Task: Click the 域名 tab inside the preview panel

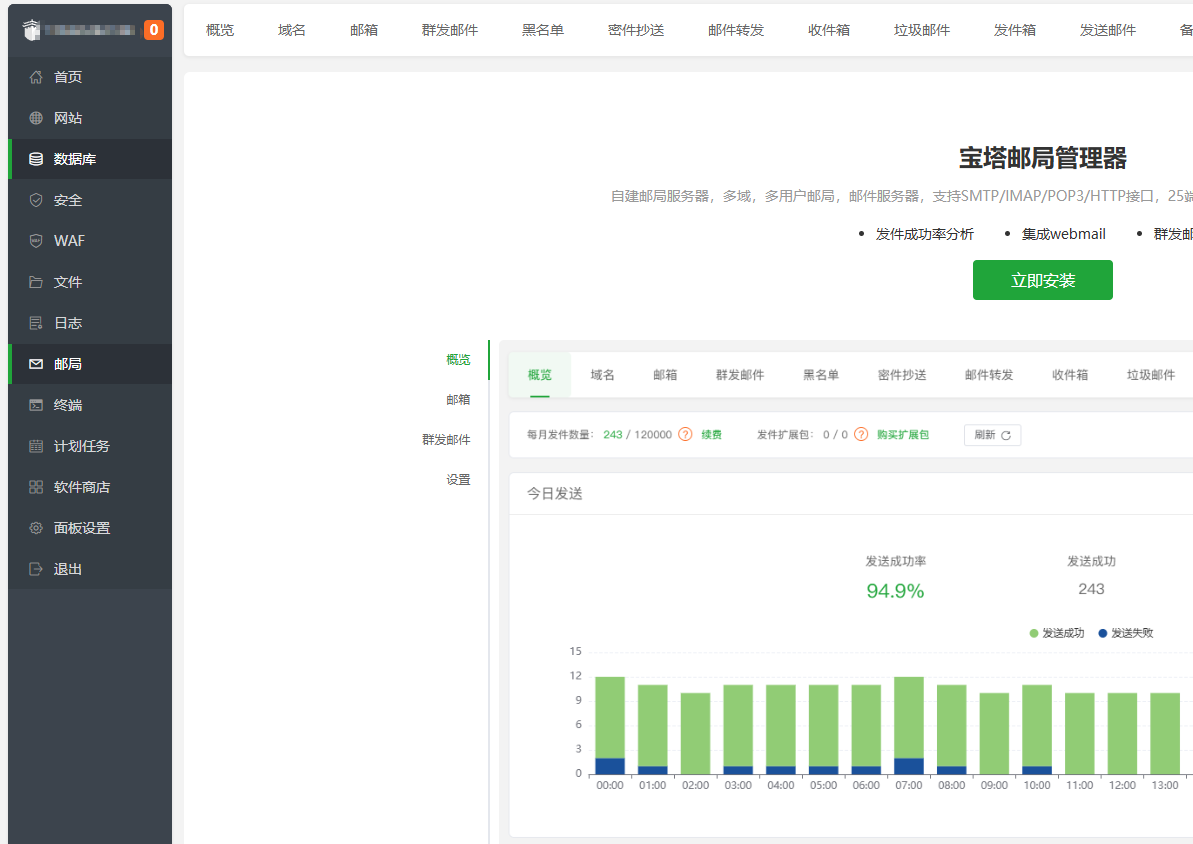Action: [602, 374]
